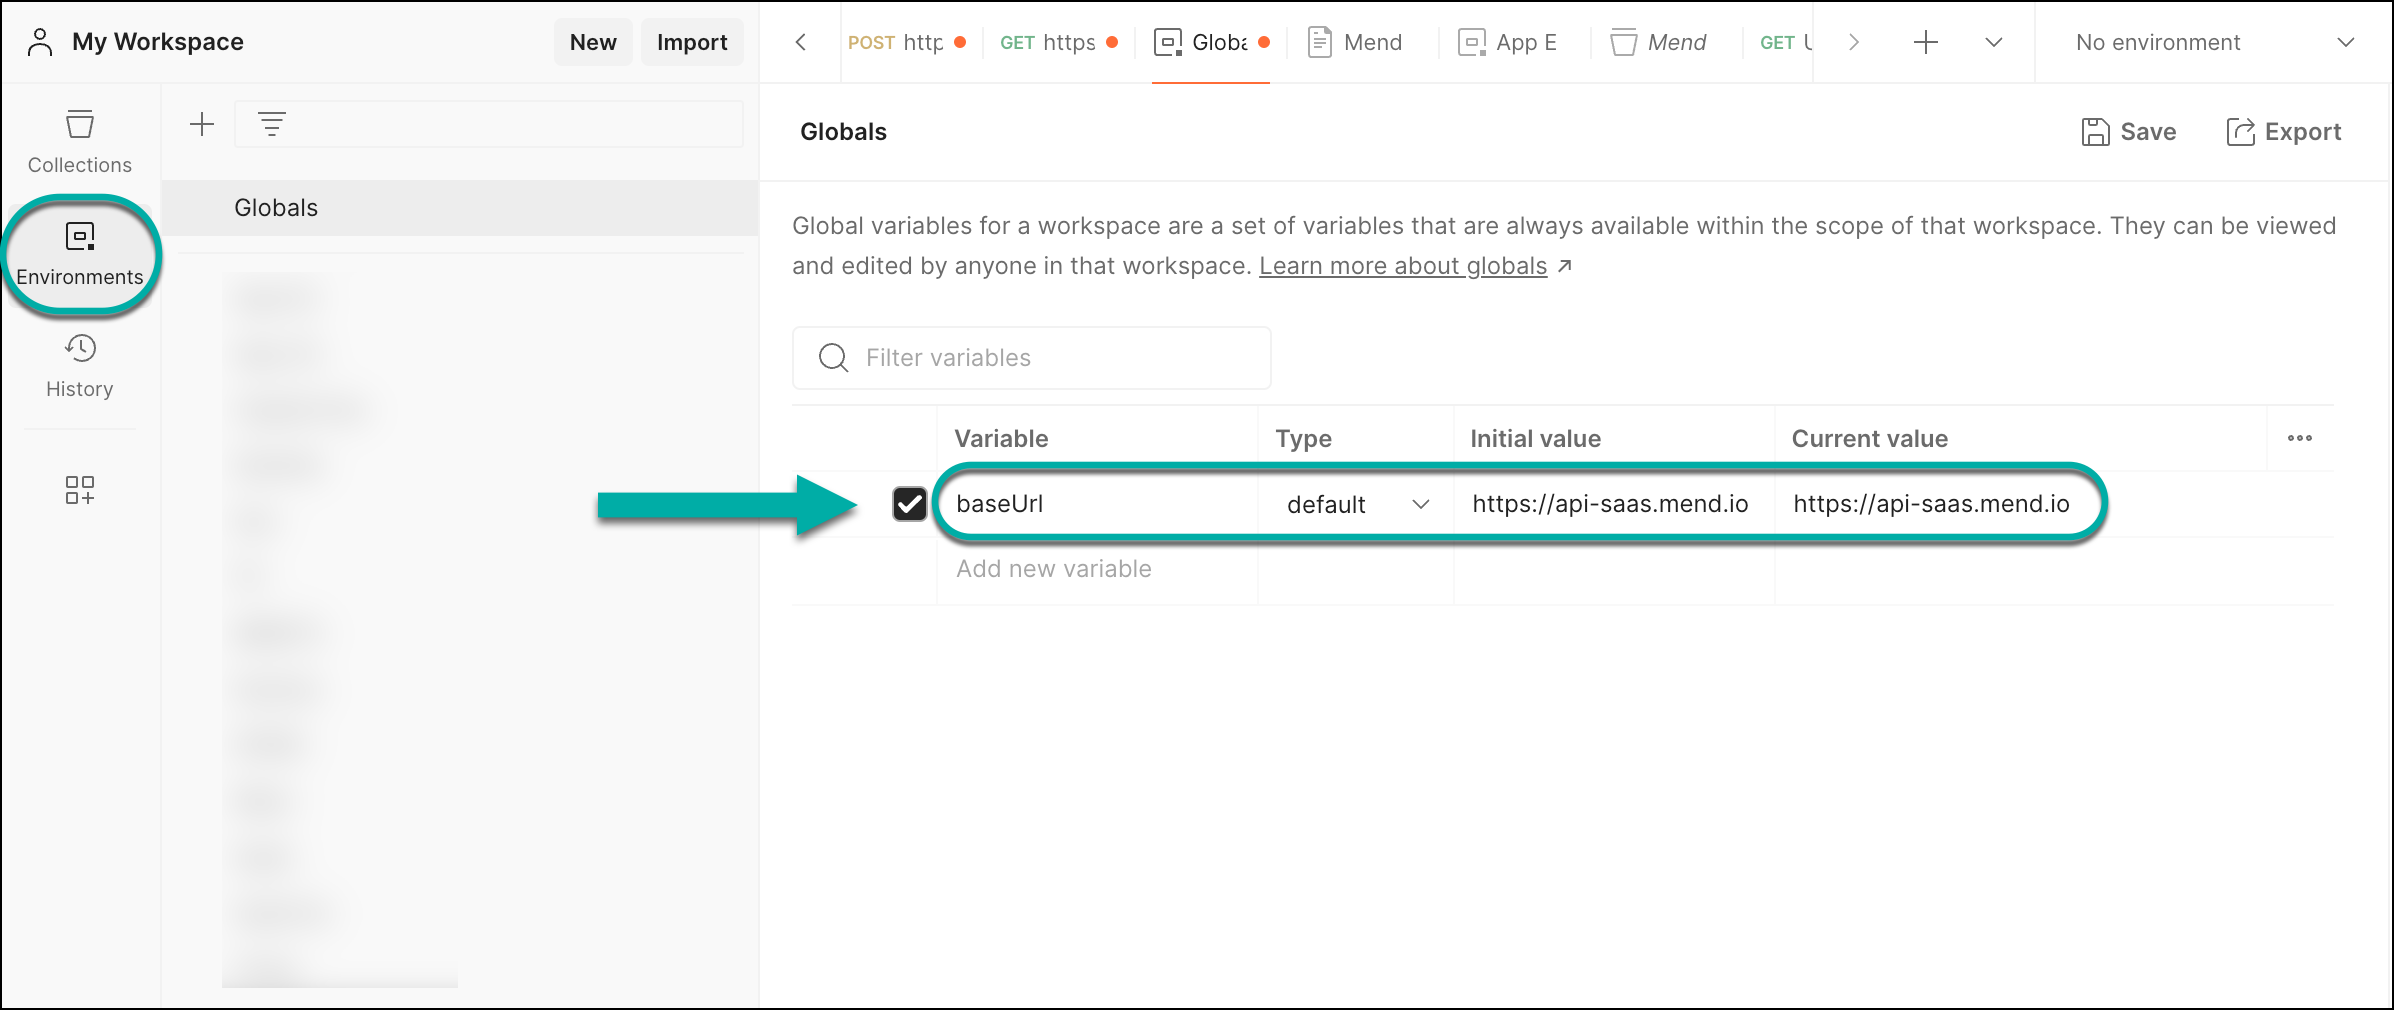Expand the tab list chevron dropdown

tap(1993, 42)
